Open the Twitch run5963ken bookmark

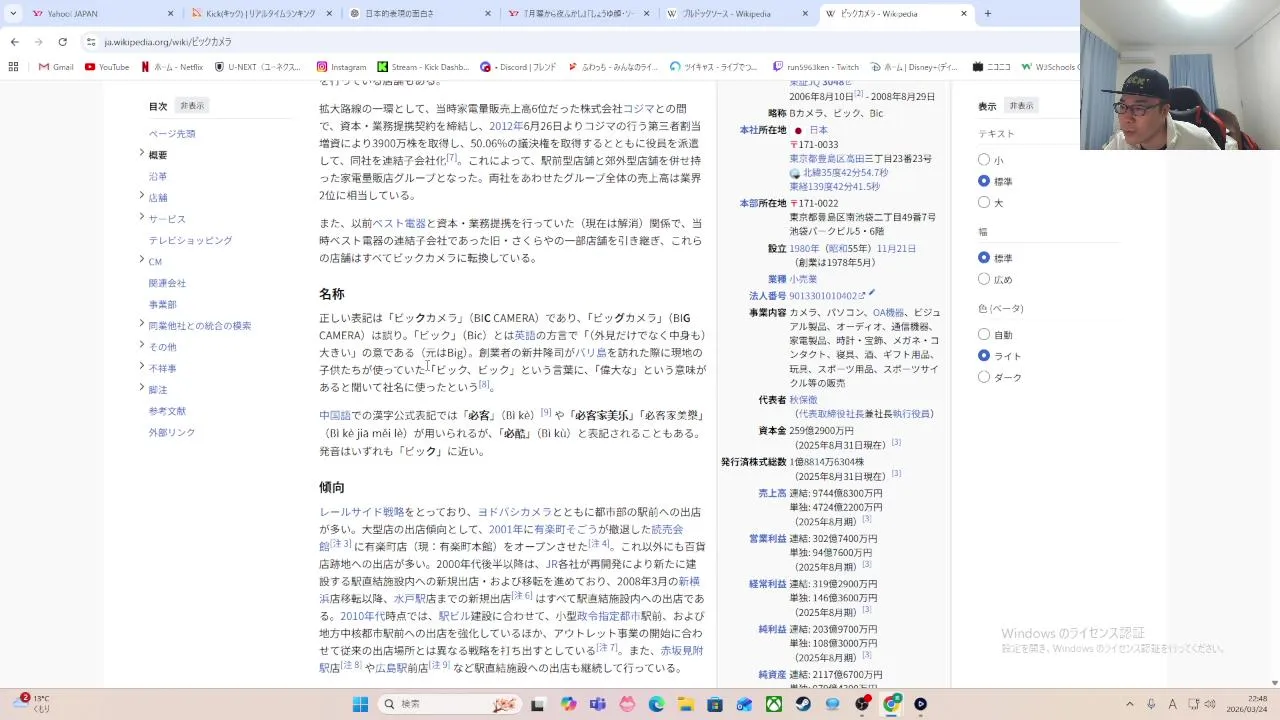815,67
